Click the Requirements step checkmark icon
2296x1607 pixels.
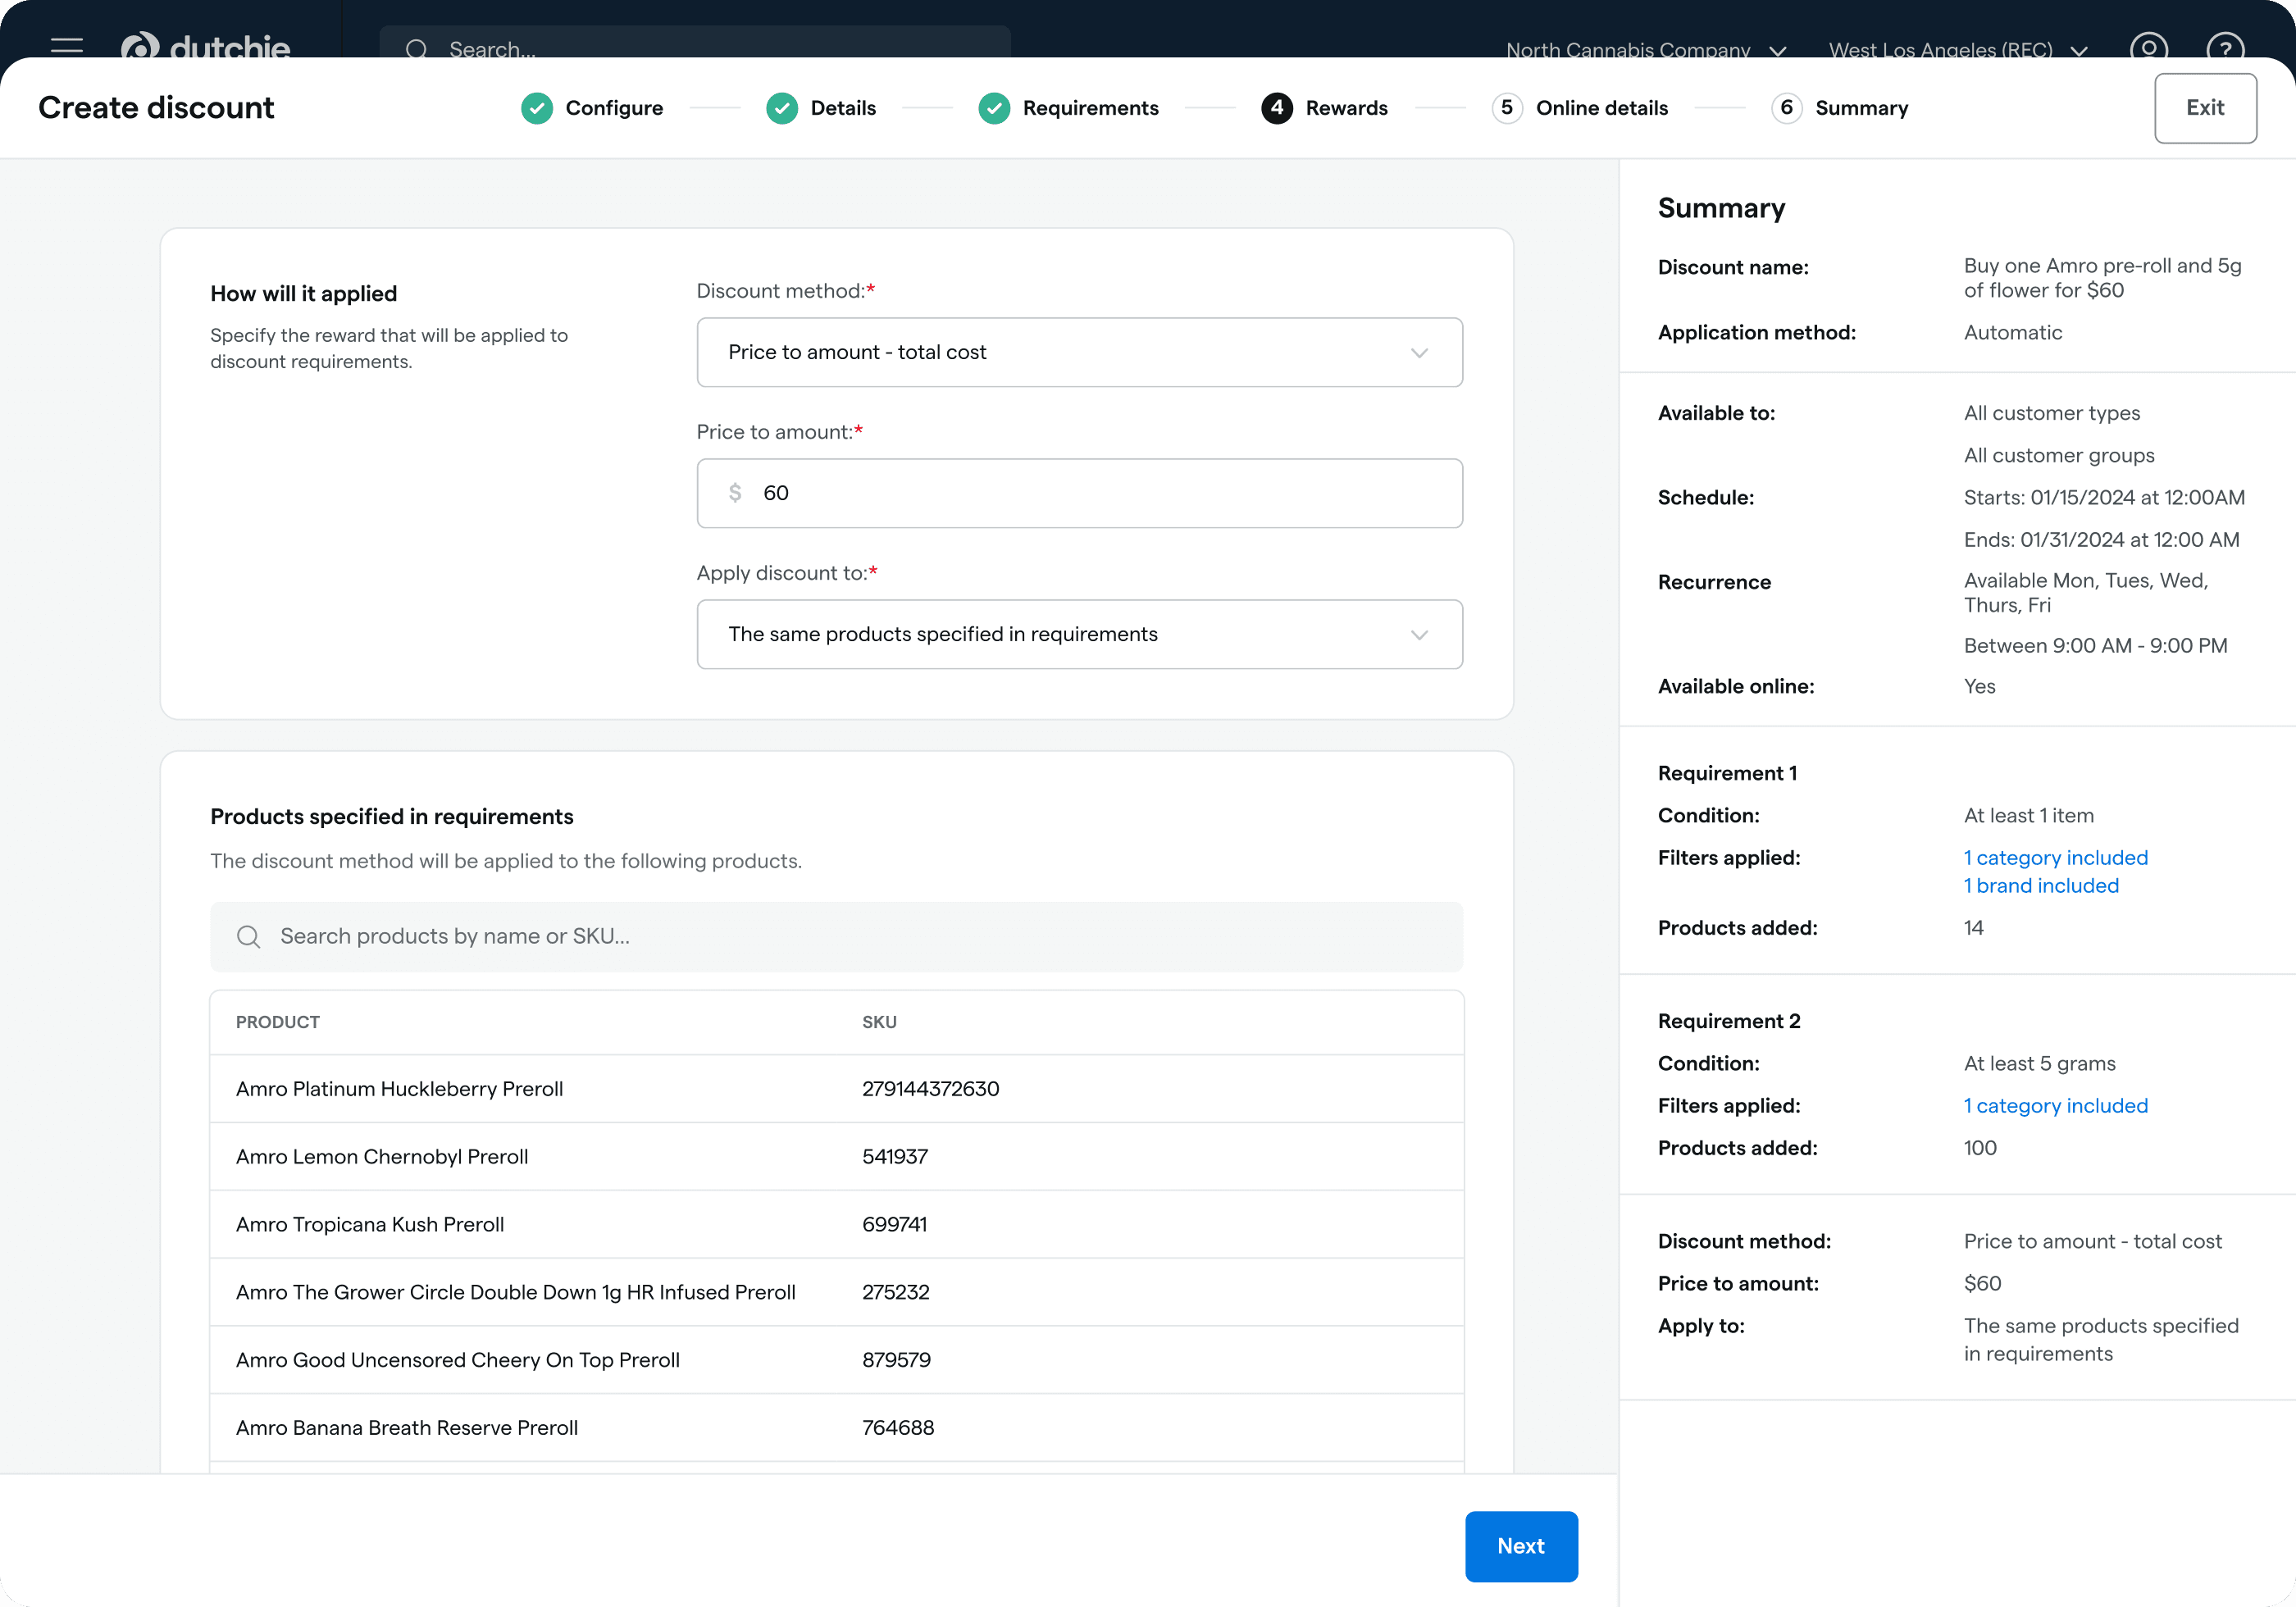[994, 108]
